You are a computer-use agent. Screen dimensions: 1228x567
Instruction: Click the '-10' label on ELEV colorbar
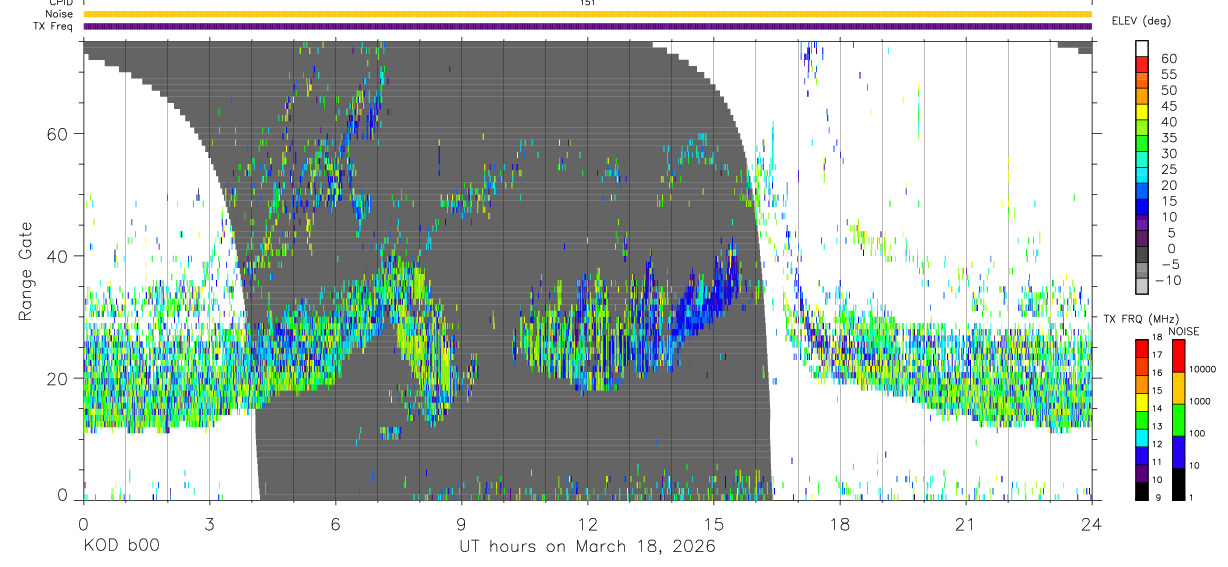point(1169,280)
